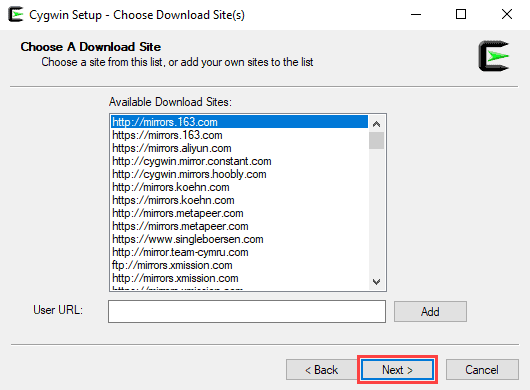
Task: Add the user URL via Add button
Action: [x=430, y=312]
